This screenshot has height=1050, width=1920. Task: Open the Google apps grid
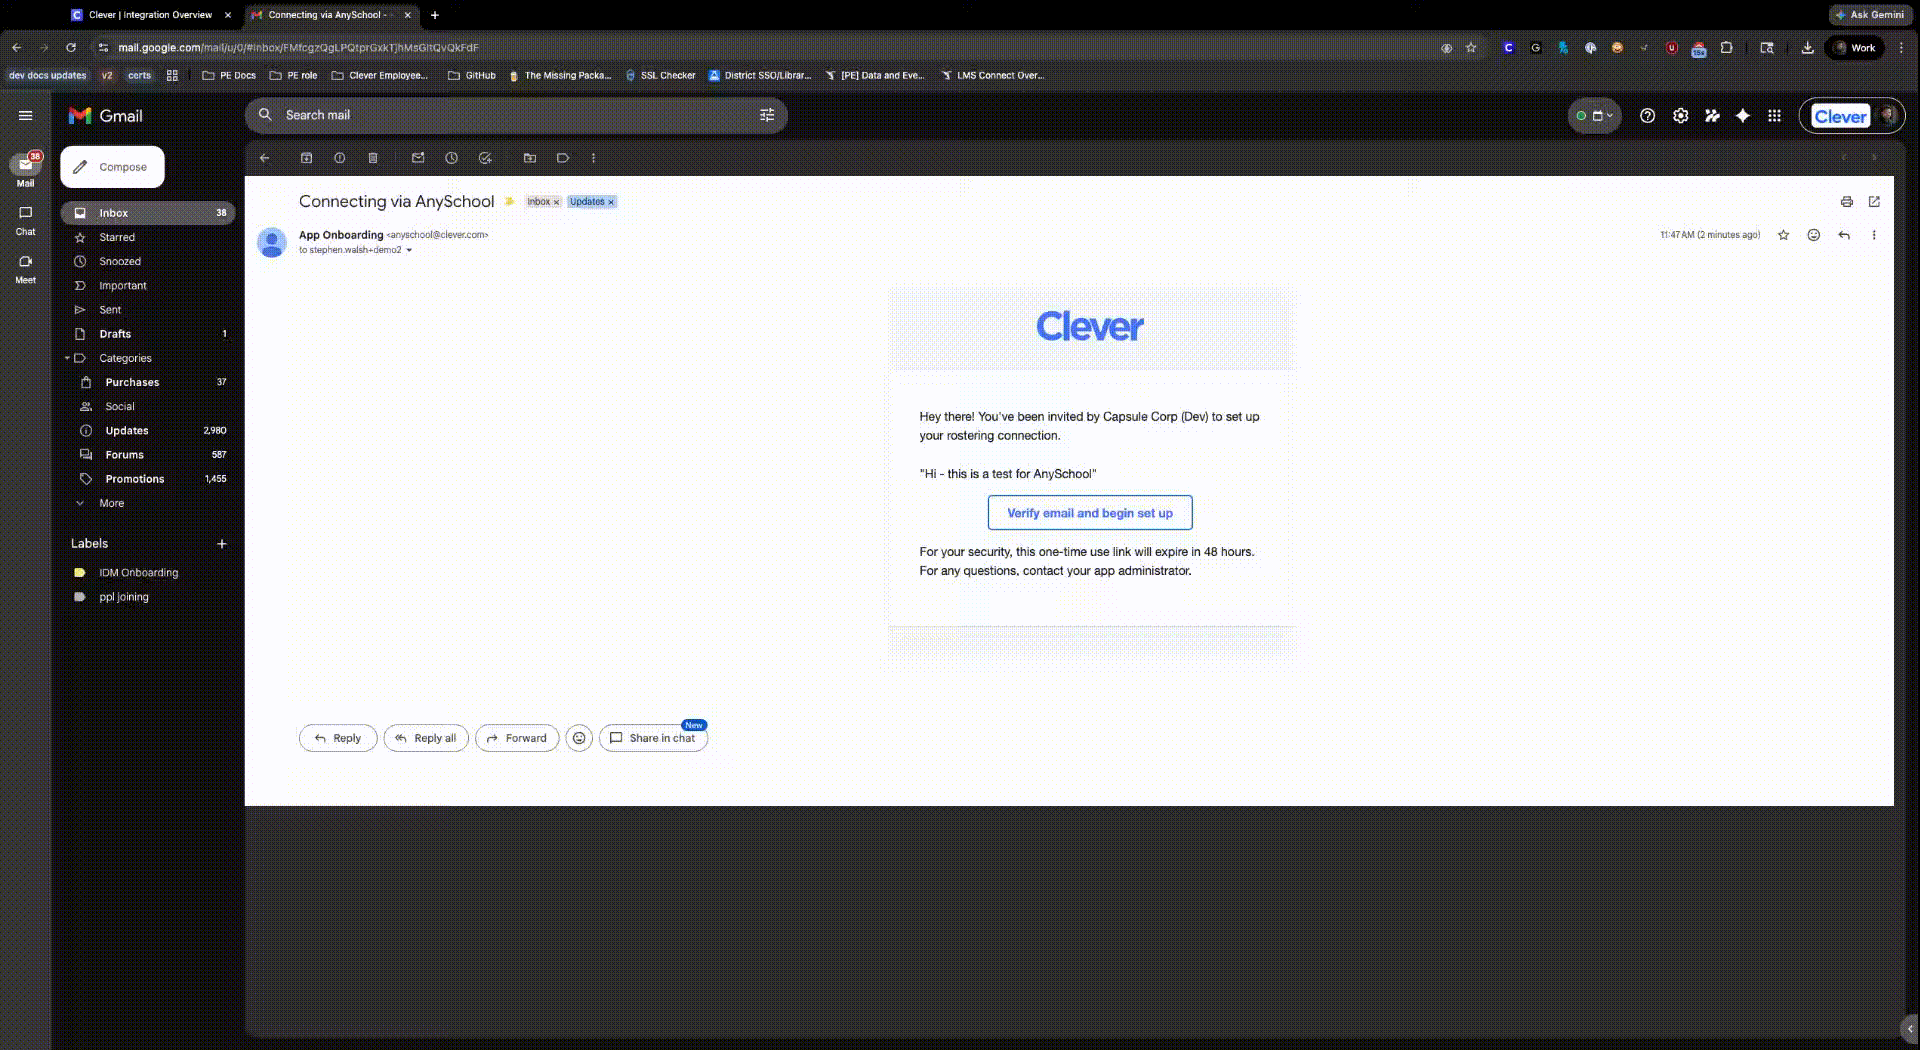(1775, 116)
